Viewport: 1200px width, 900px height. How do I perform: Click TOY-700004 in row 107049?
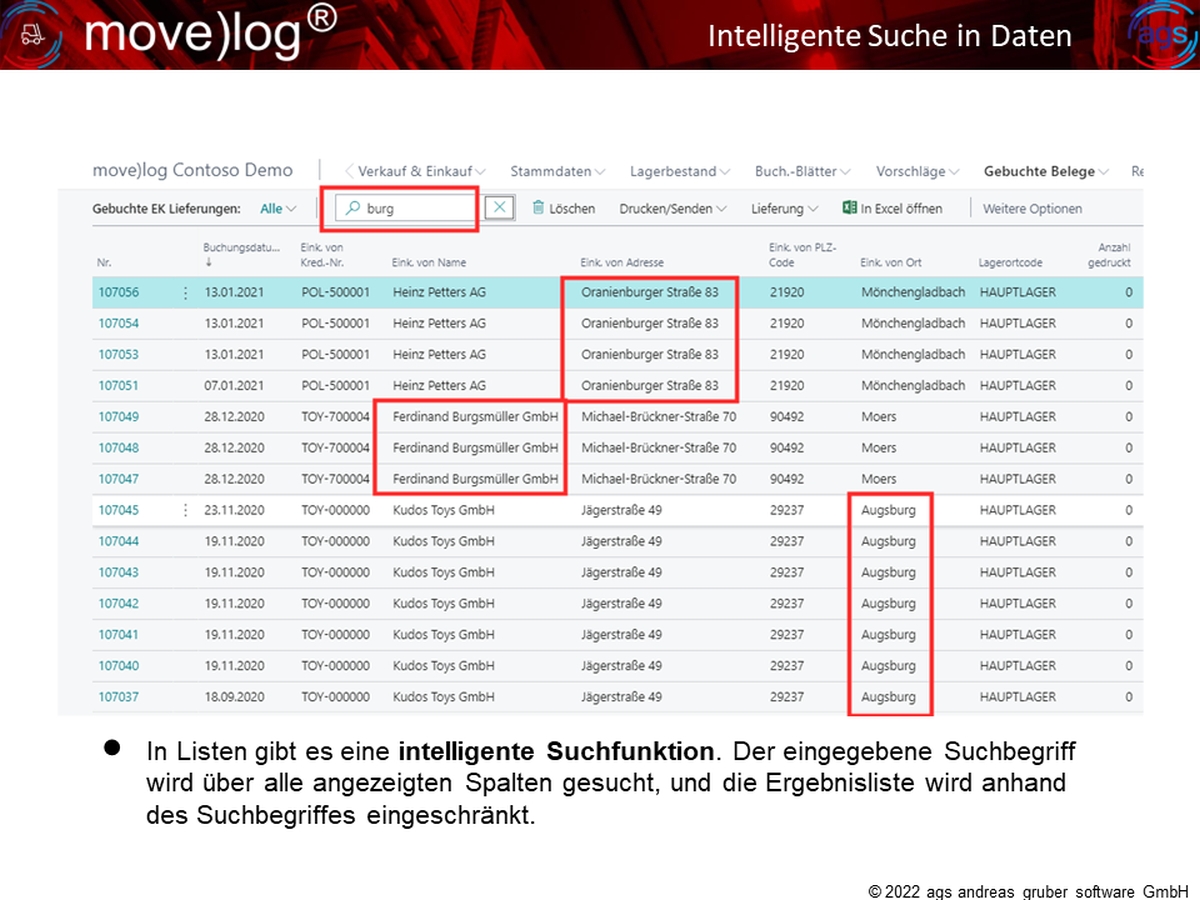[x=335, y=417]
